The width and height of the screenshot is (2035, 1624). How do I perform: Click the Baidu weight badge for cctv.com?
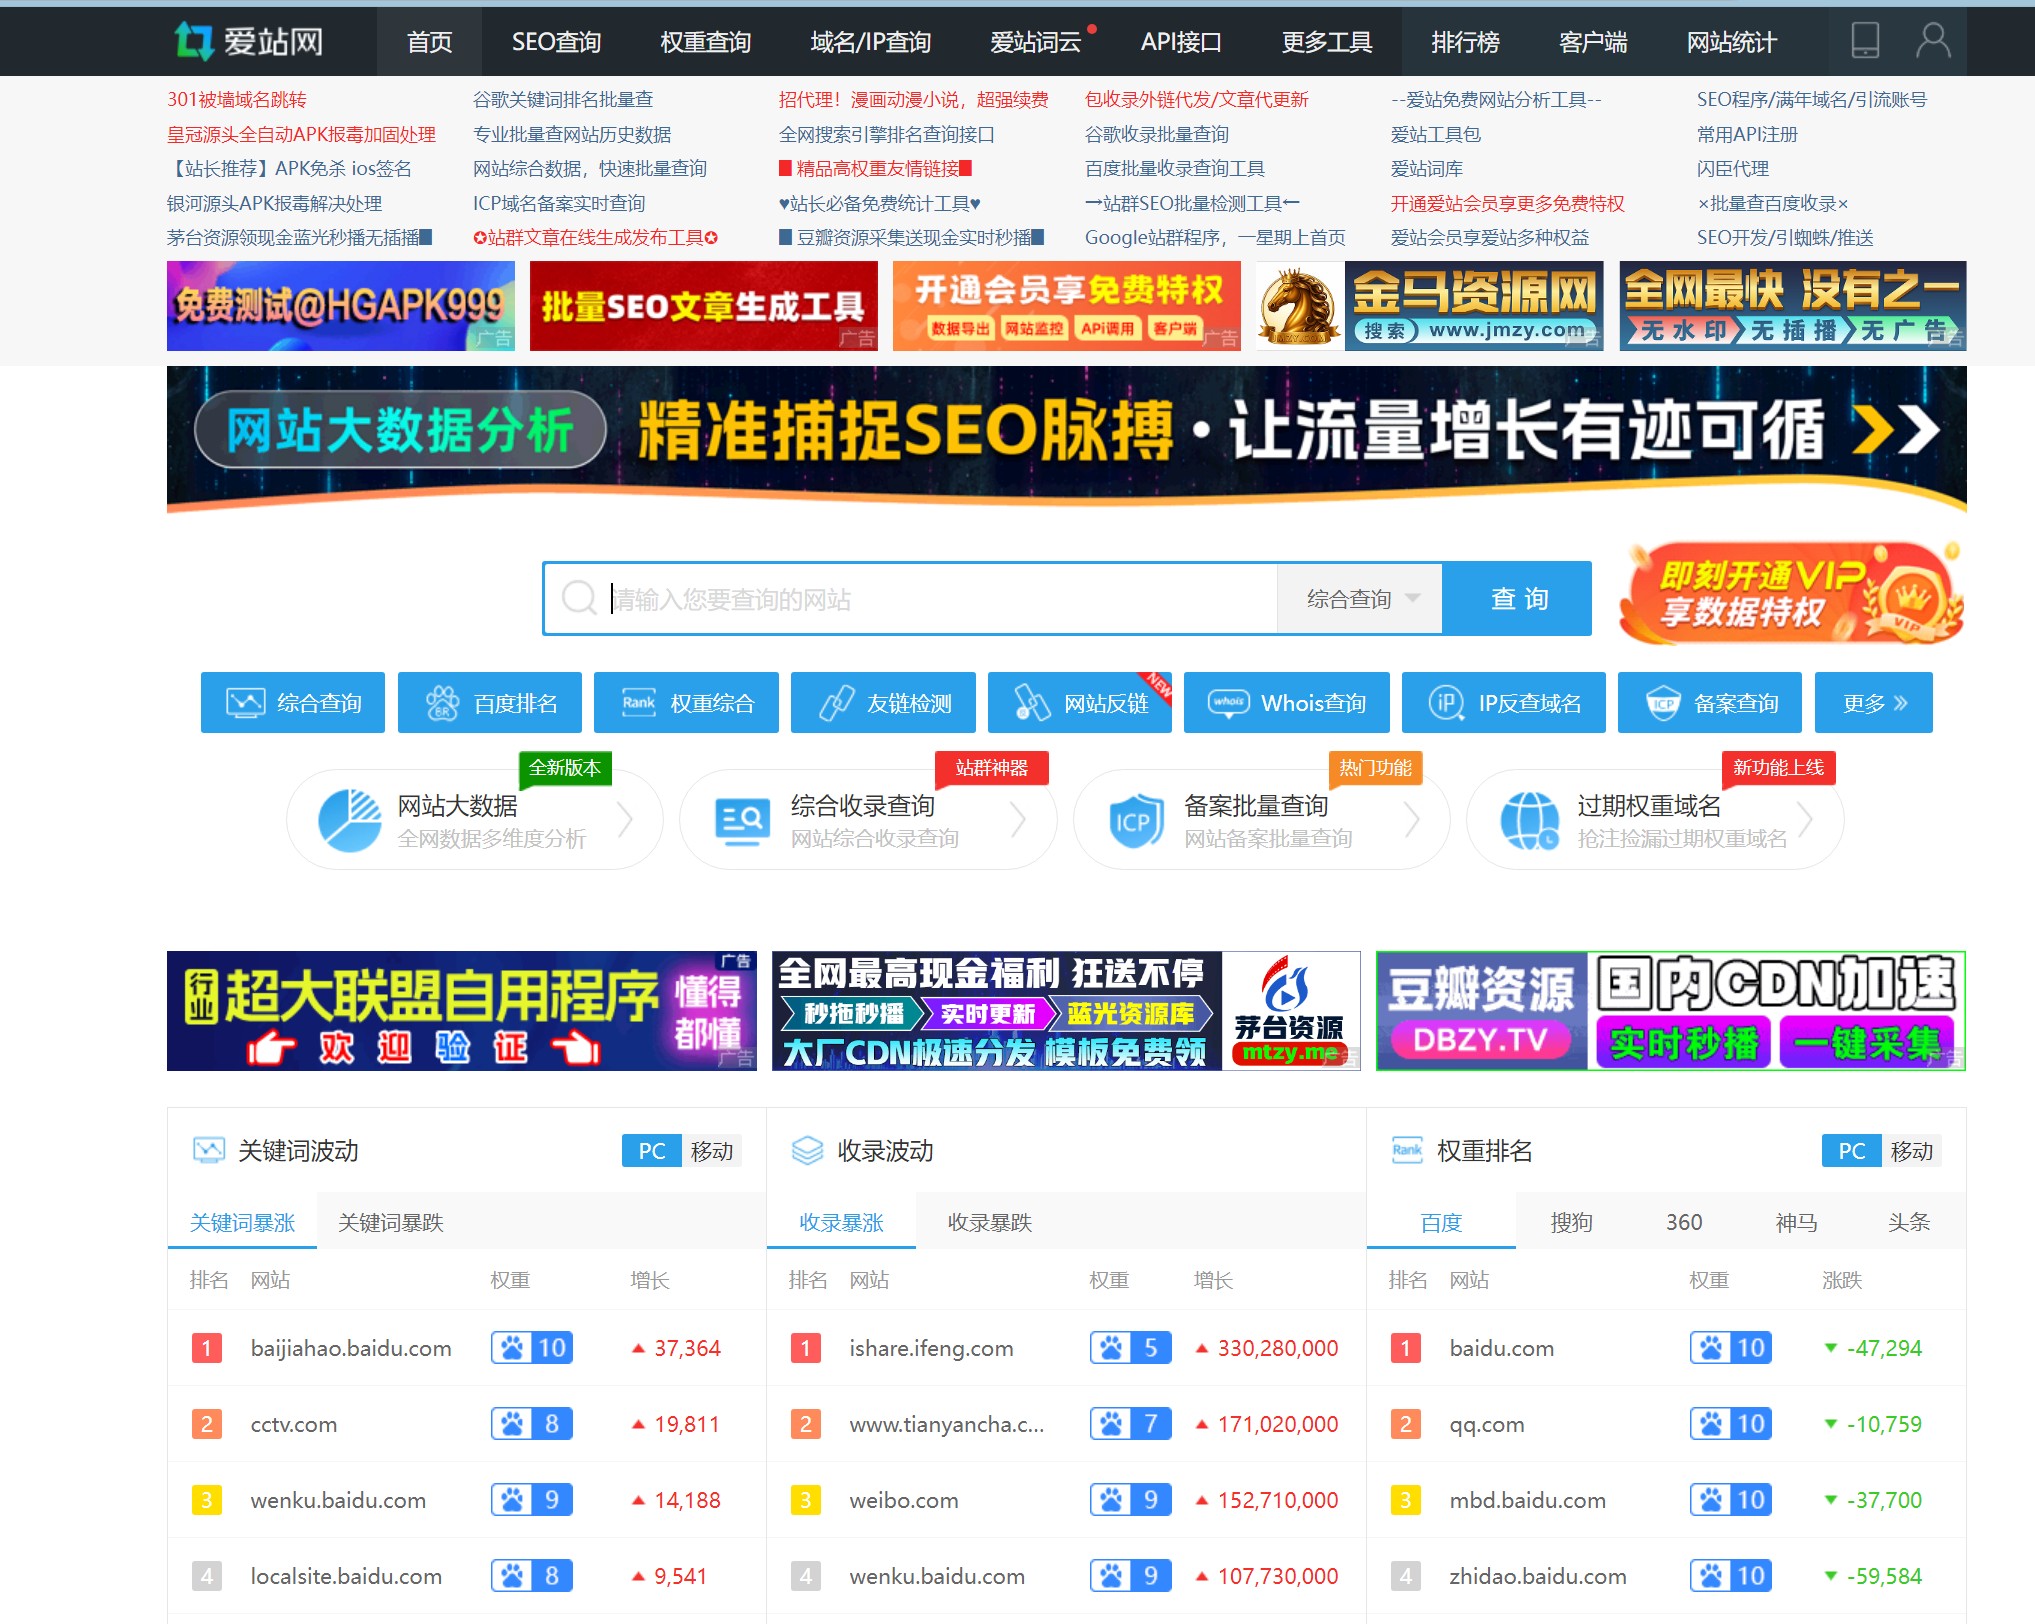(531, 1424)
